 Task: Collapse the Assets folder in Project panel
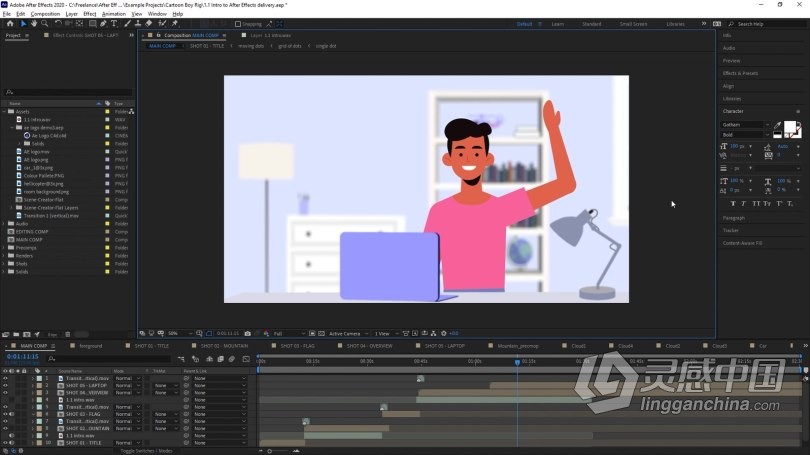(5, 112)
